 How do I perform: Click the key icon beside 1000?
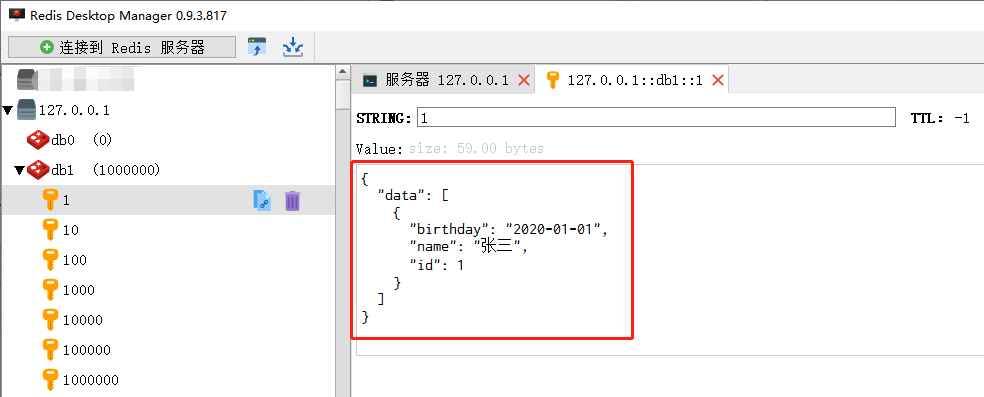(50, 290)
